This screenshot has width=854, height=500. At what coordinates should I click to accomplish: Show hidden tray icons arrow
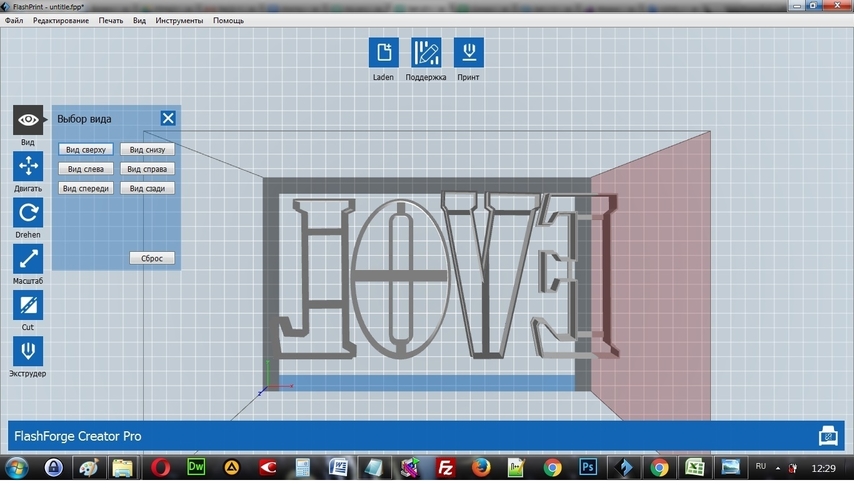pos(778,468)
